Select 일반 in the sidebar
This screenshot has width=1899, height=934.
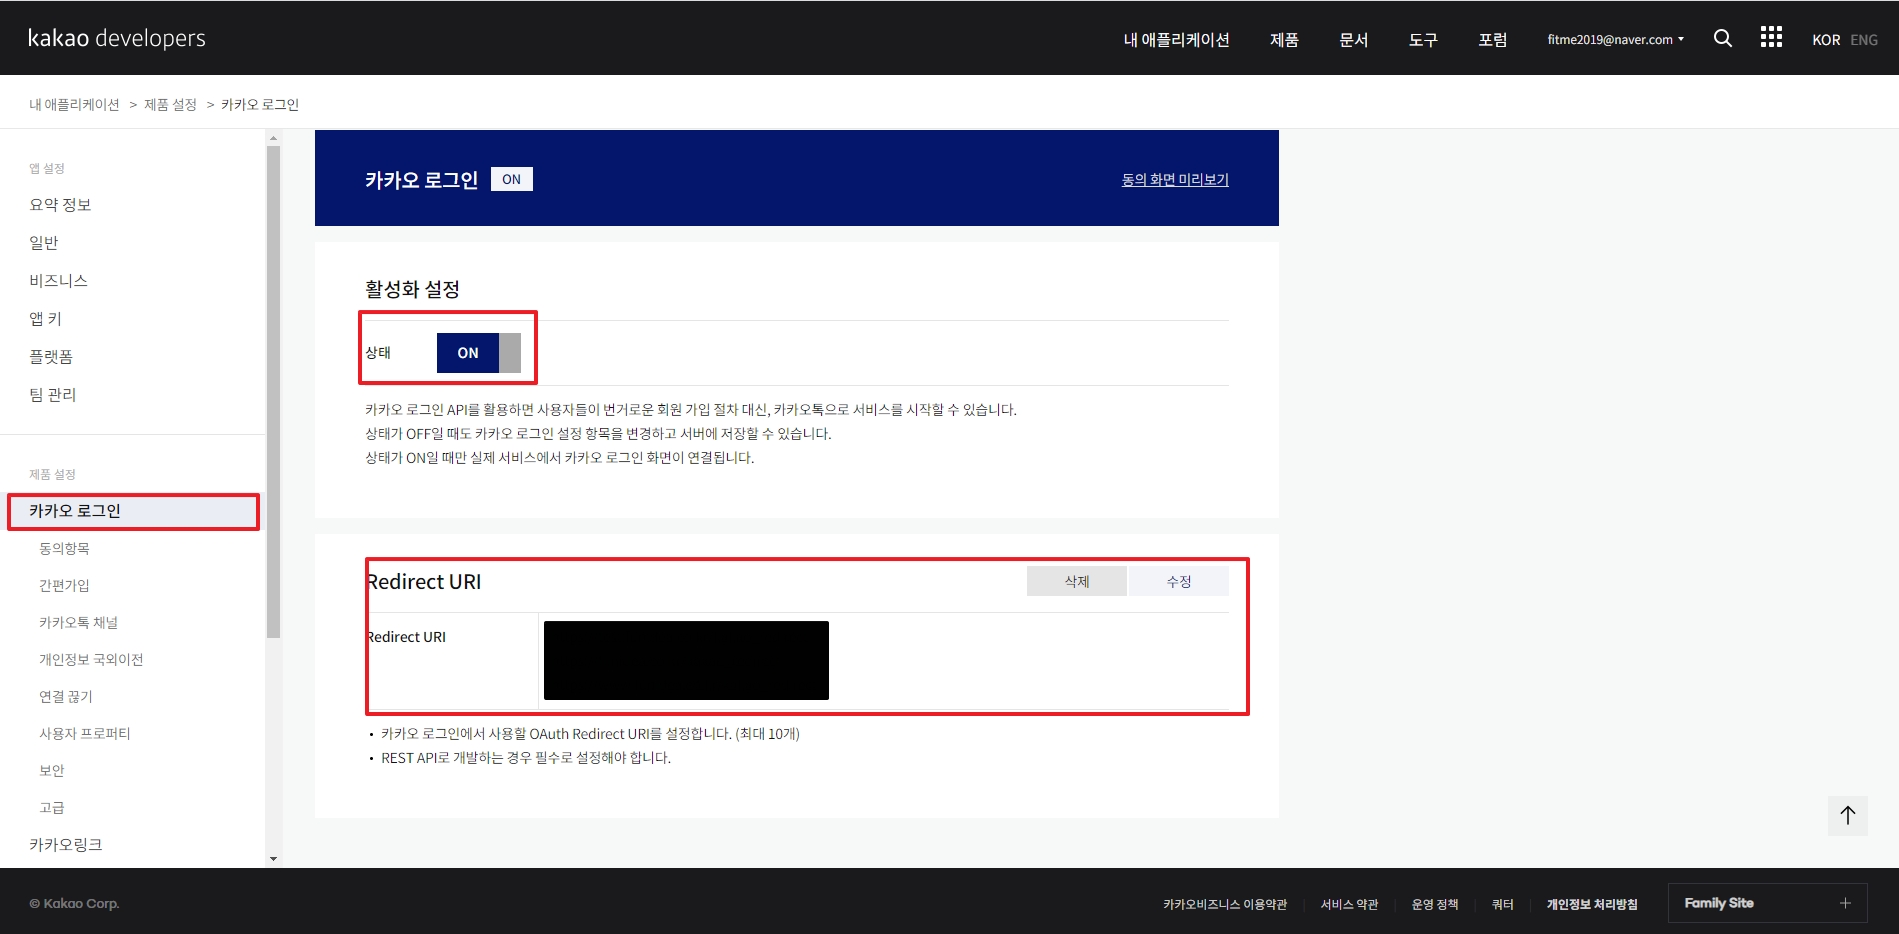click(x=43, y=242)
